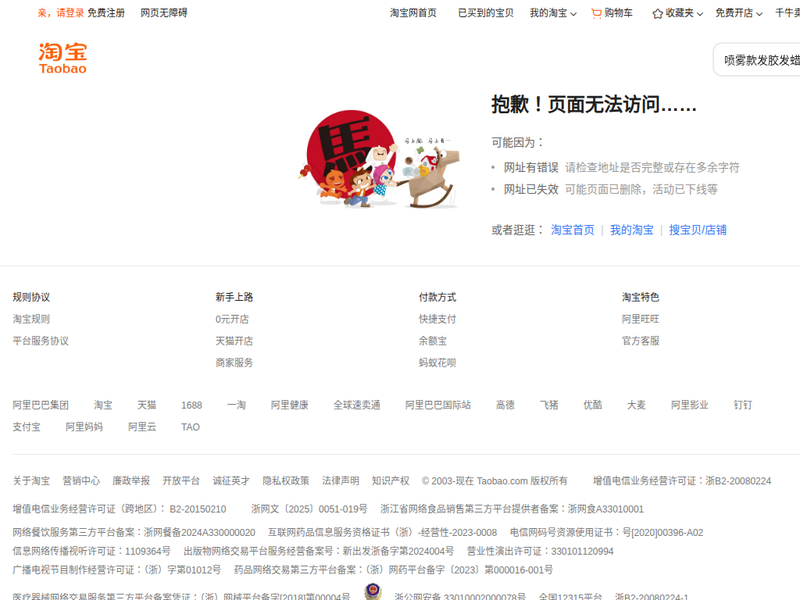This screenshot has width=800, height=600.
Task: Expand the 免费开店 dropdown
Action: click(x=739, y=13)
